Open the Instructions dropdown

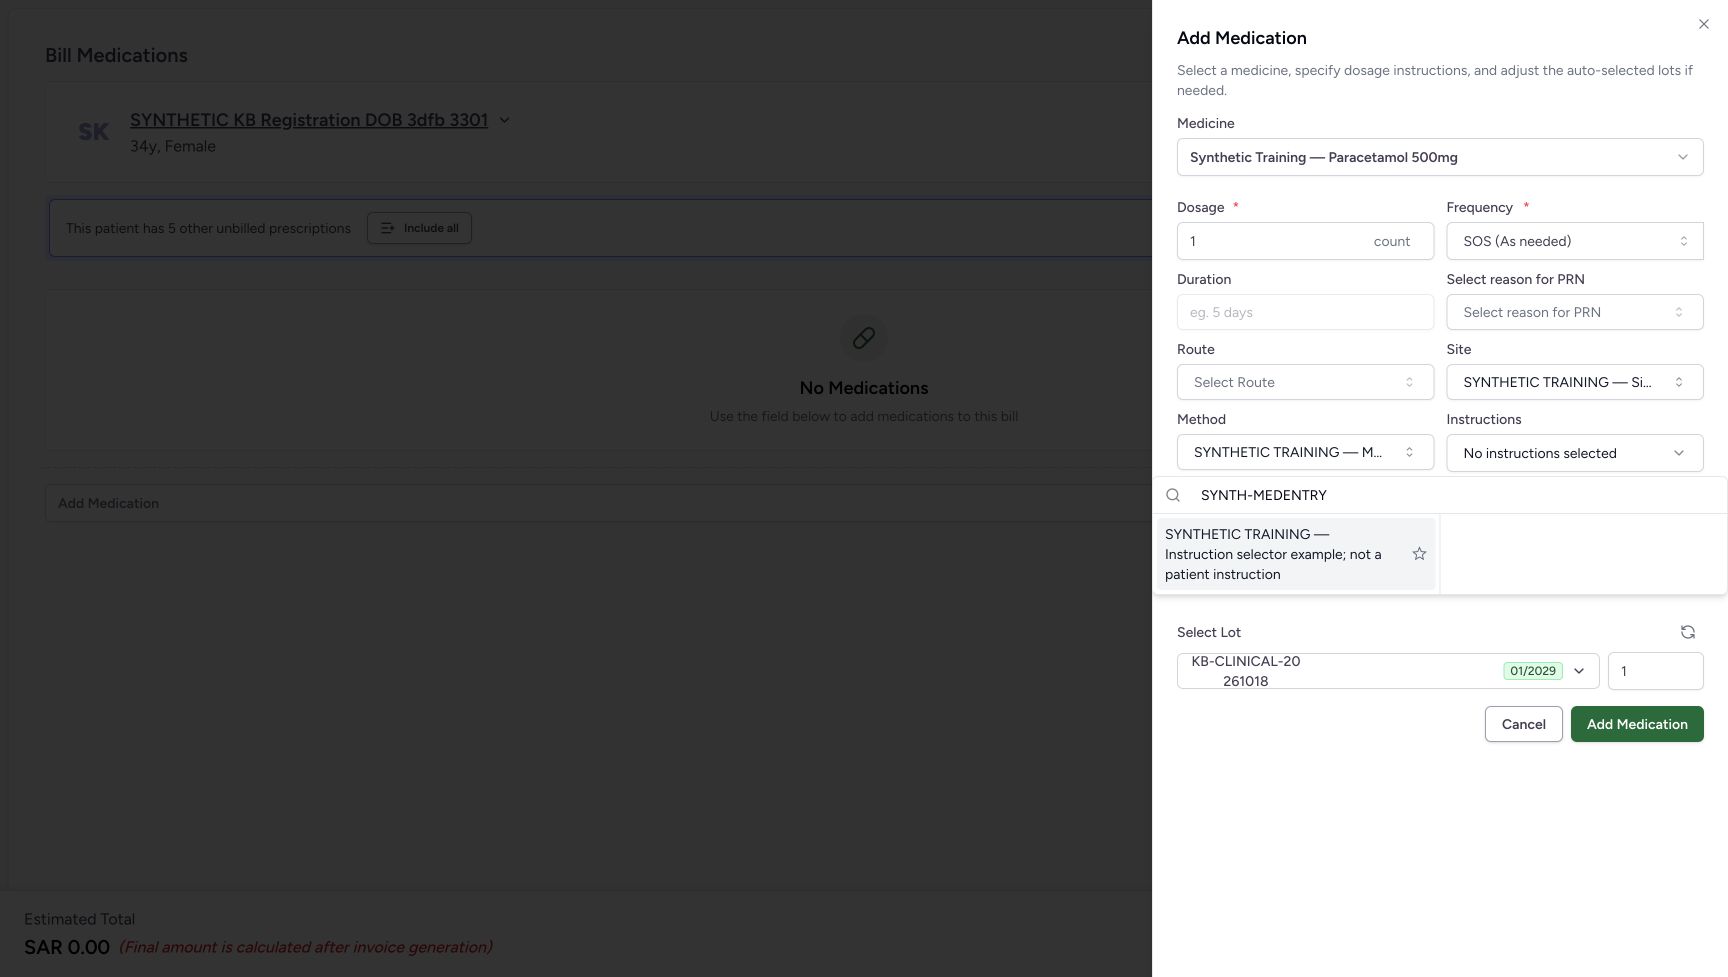pos(1574,453)
